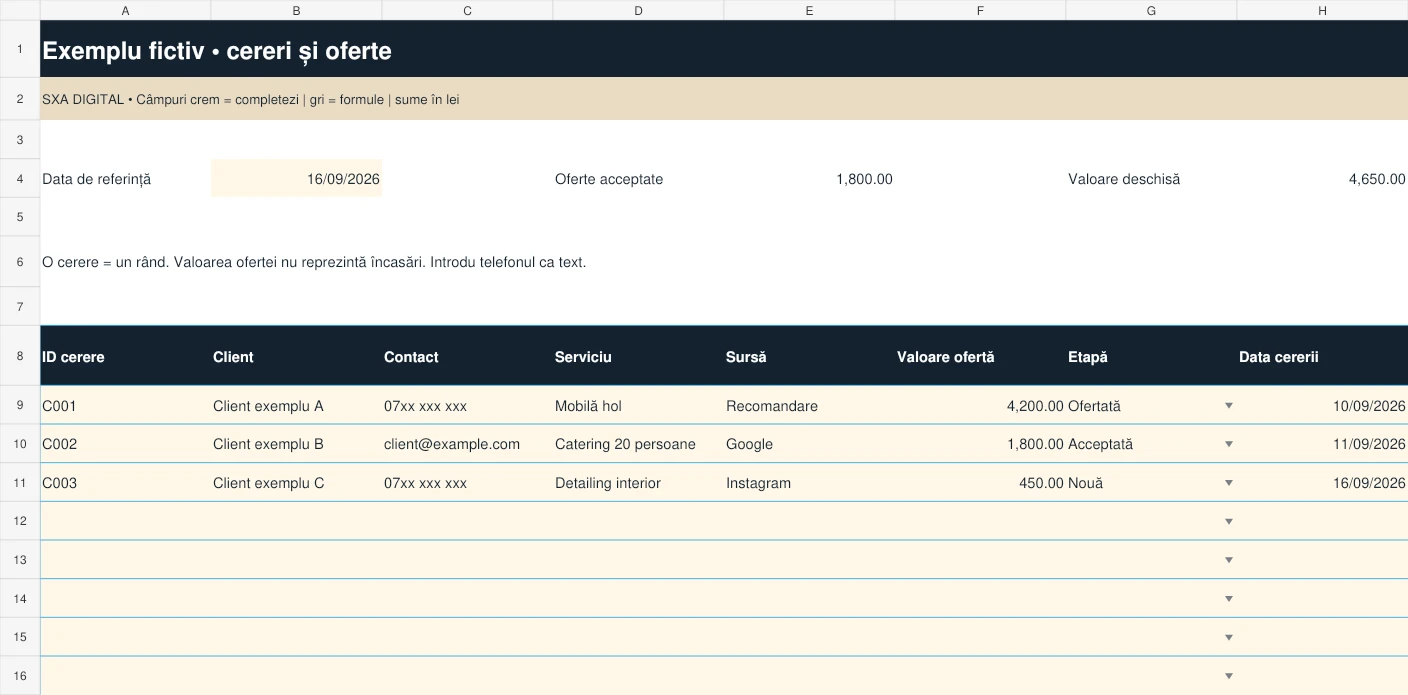Image resolution: width=1408 pixels, height=695 pixels.
Task: Select cell C001
Action: [125, 406]
